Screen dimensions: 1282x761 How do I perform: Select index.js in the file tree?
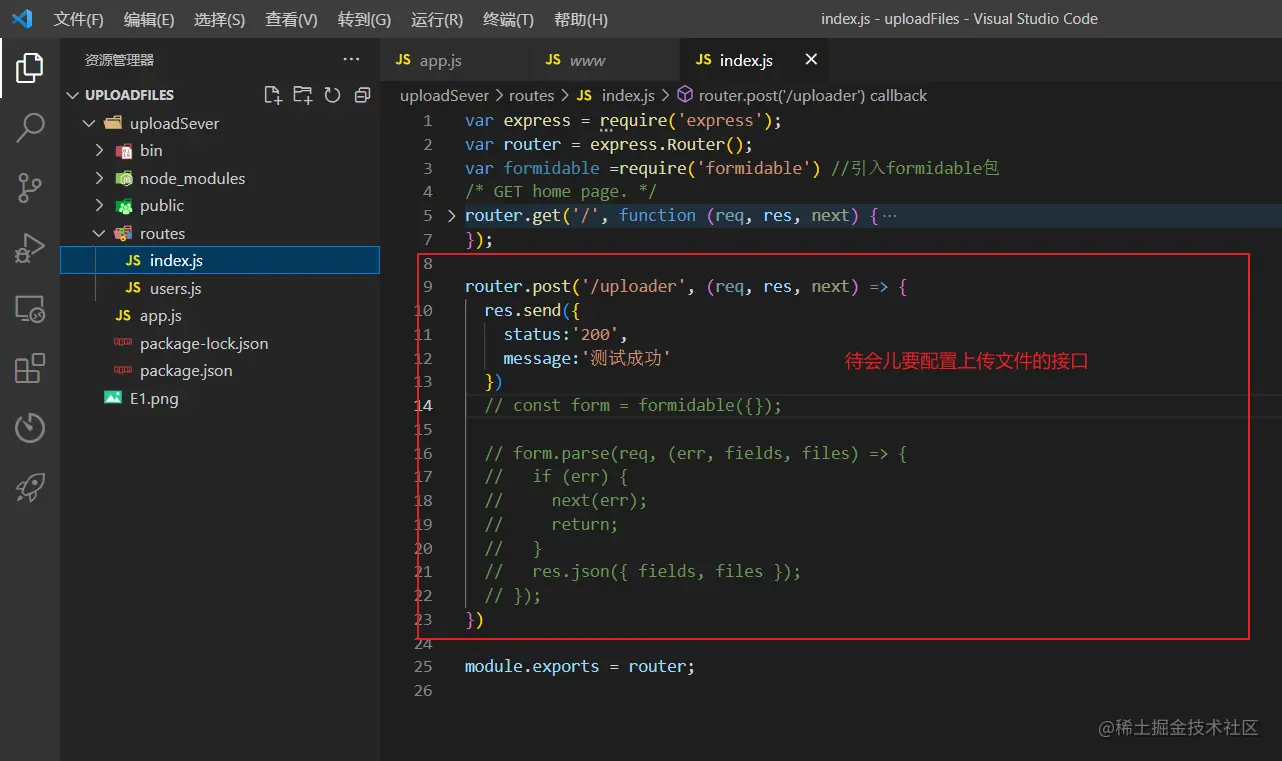point(220,260)
